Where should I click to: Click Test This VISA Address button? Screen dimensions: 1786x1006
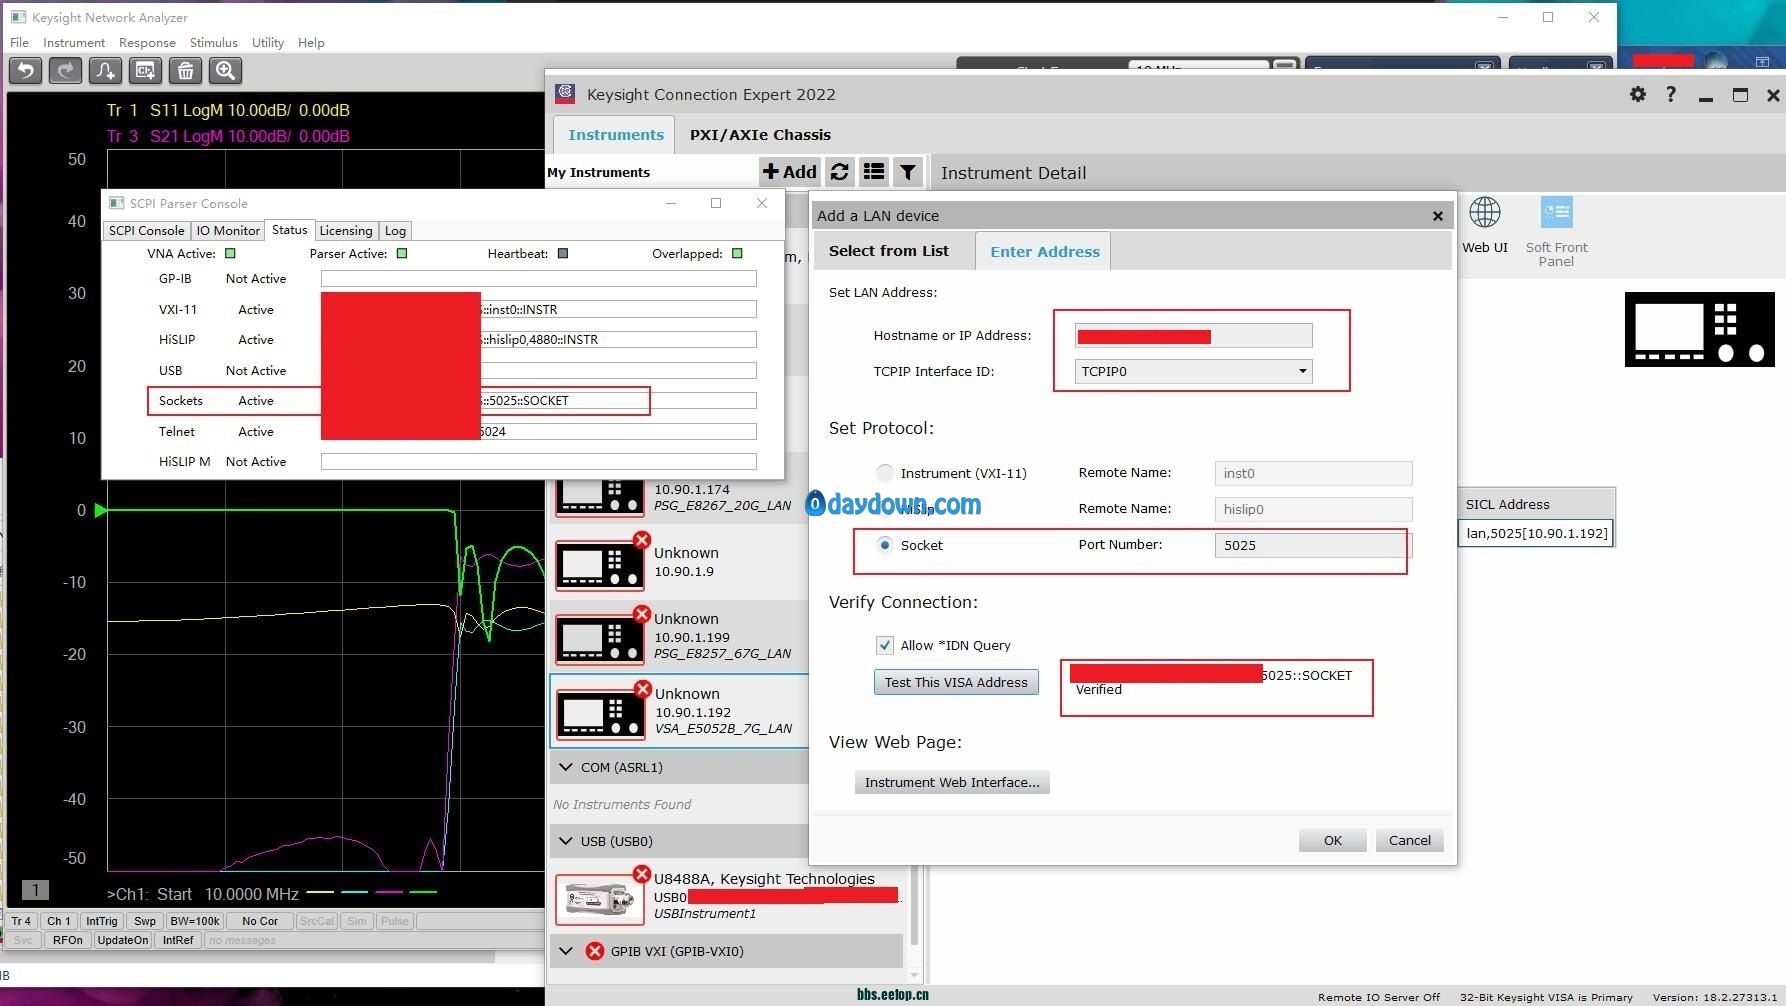point(956,682)
